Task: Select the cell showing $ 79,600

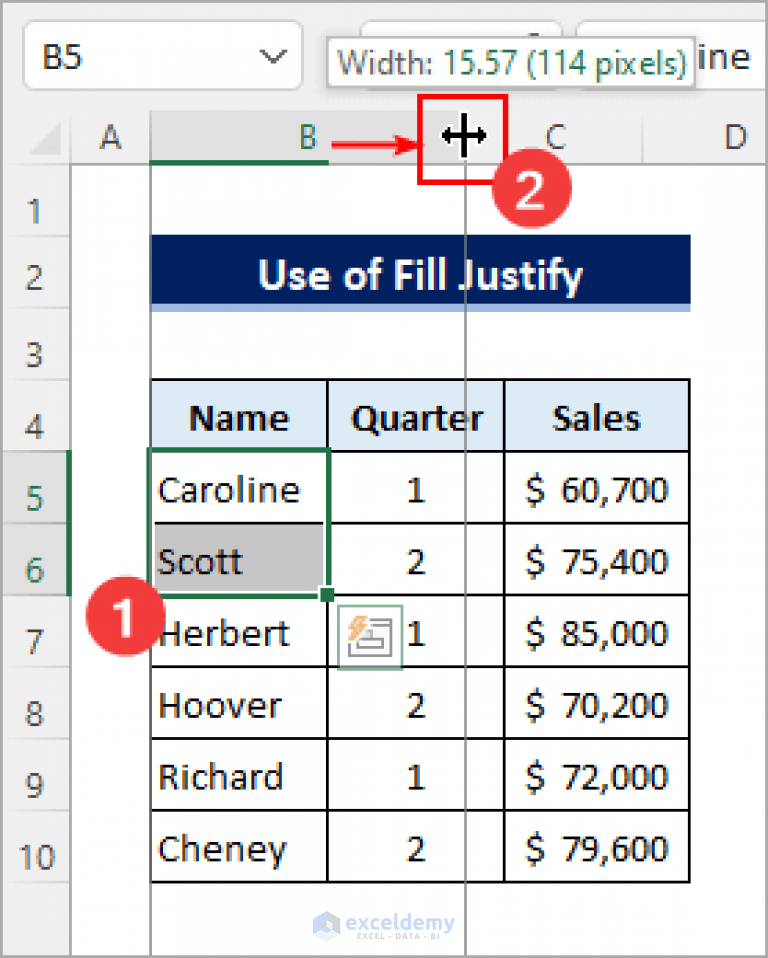Action: [597, 847]
